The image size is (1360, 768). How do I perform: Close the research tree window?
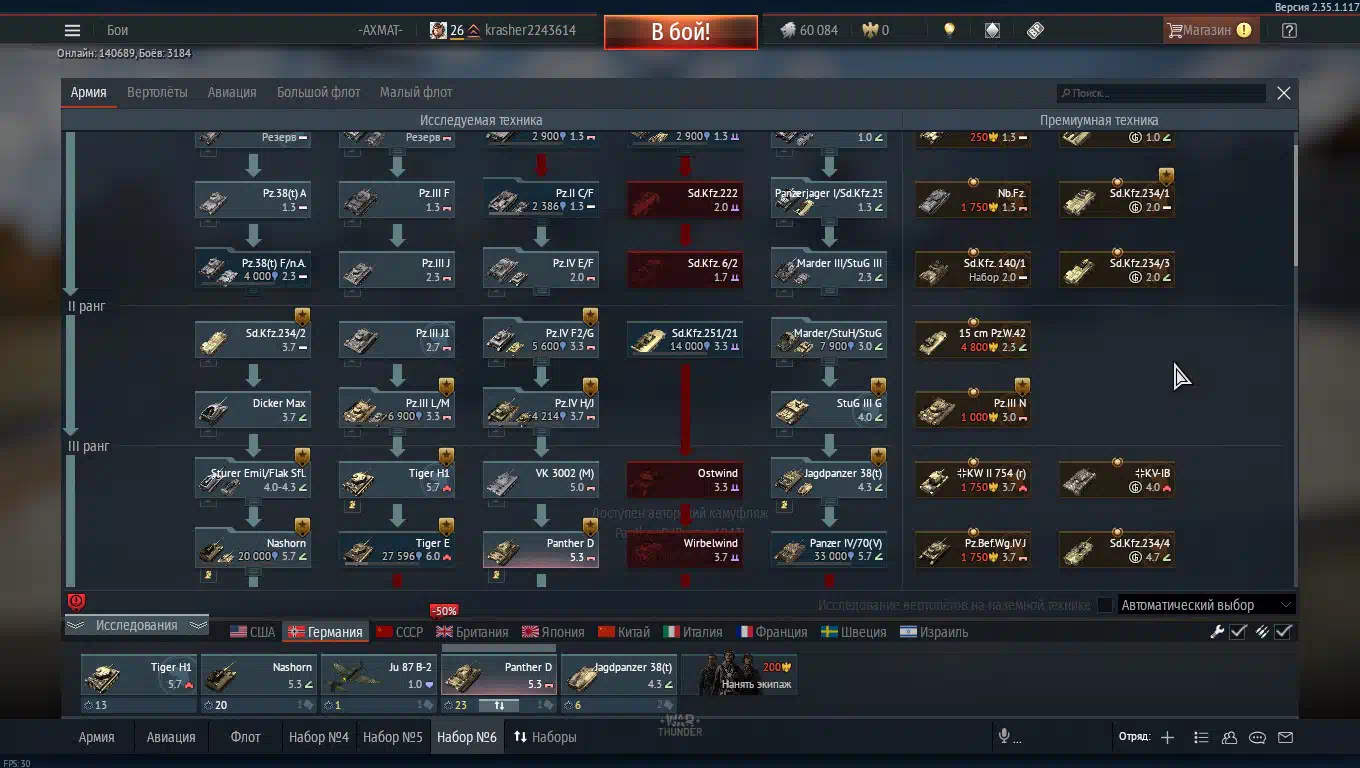[x=1284, y=93]
